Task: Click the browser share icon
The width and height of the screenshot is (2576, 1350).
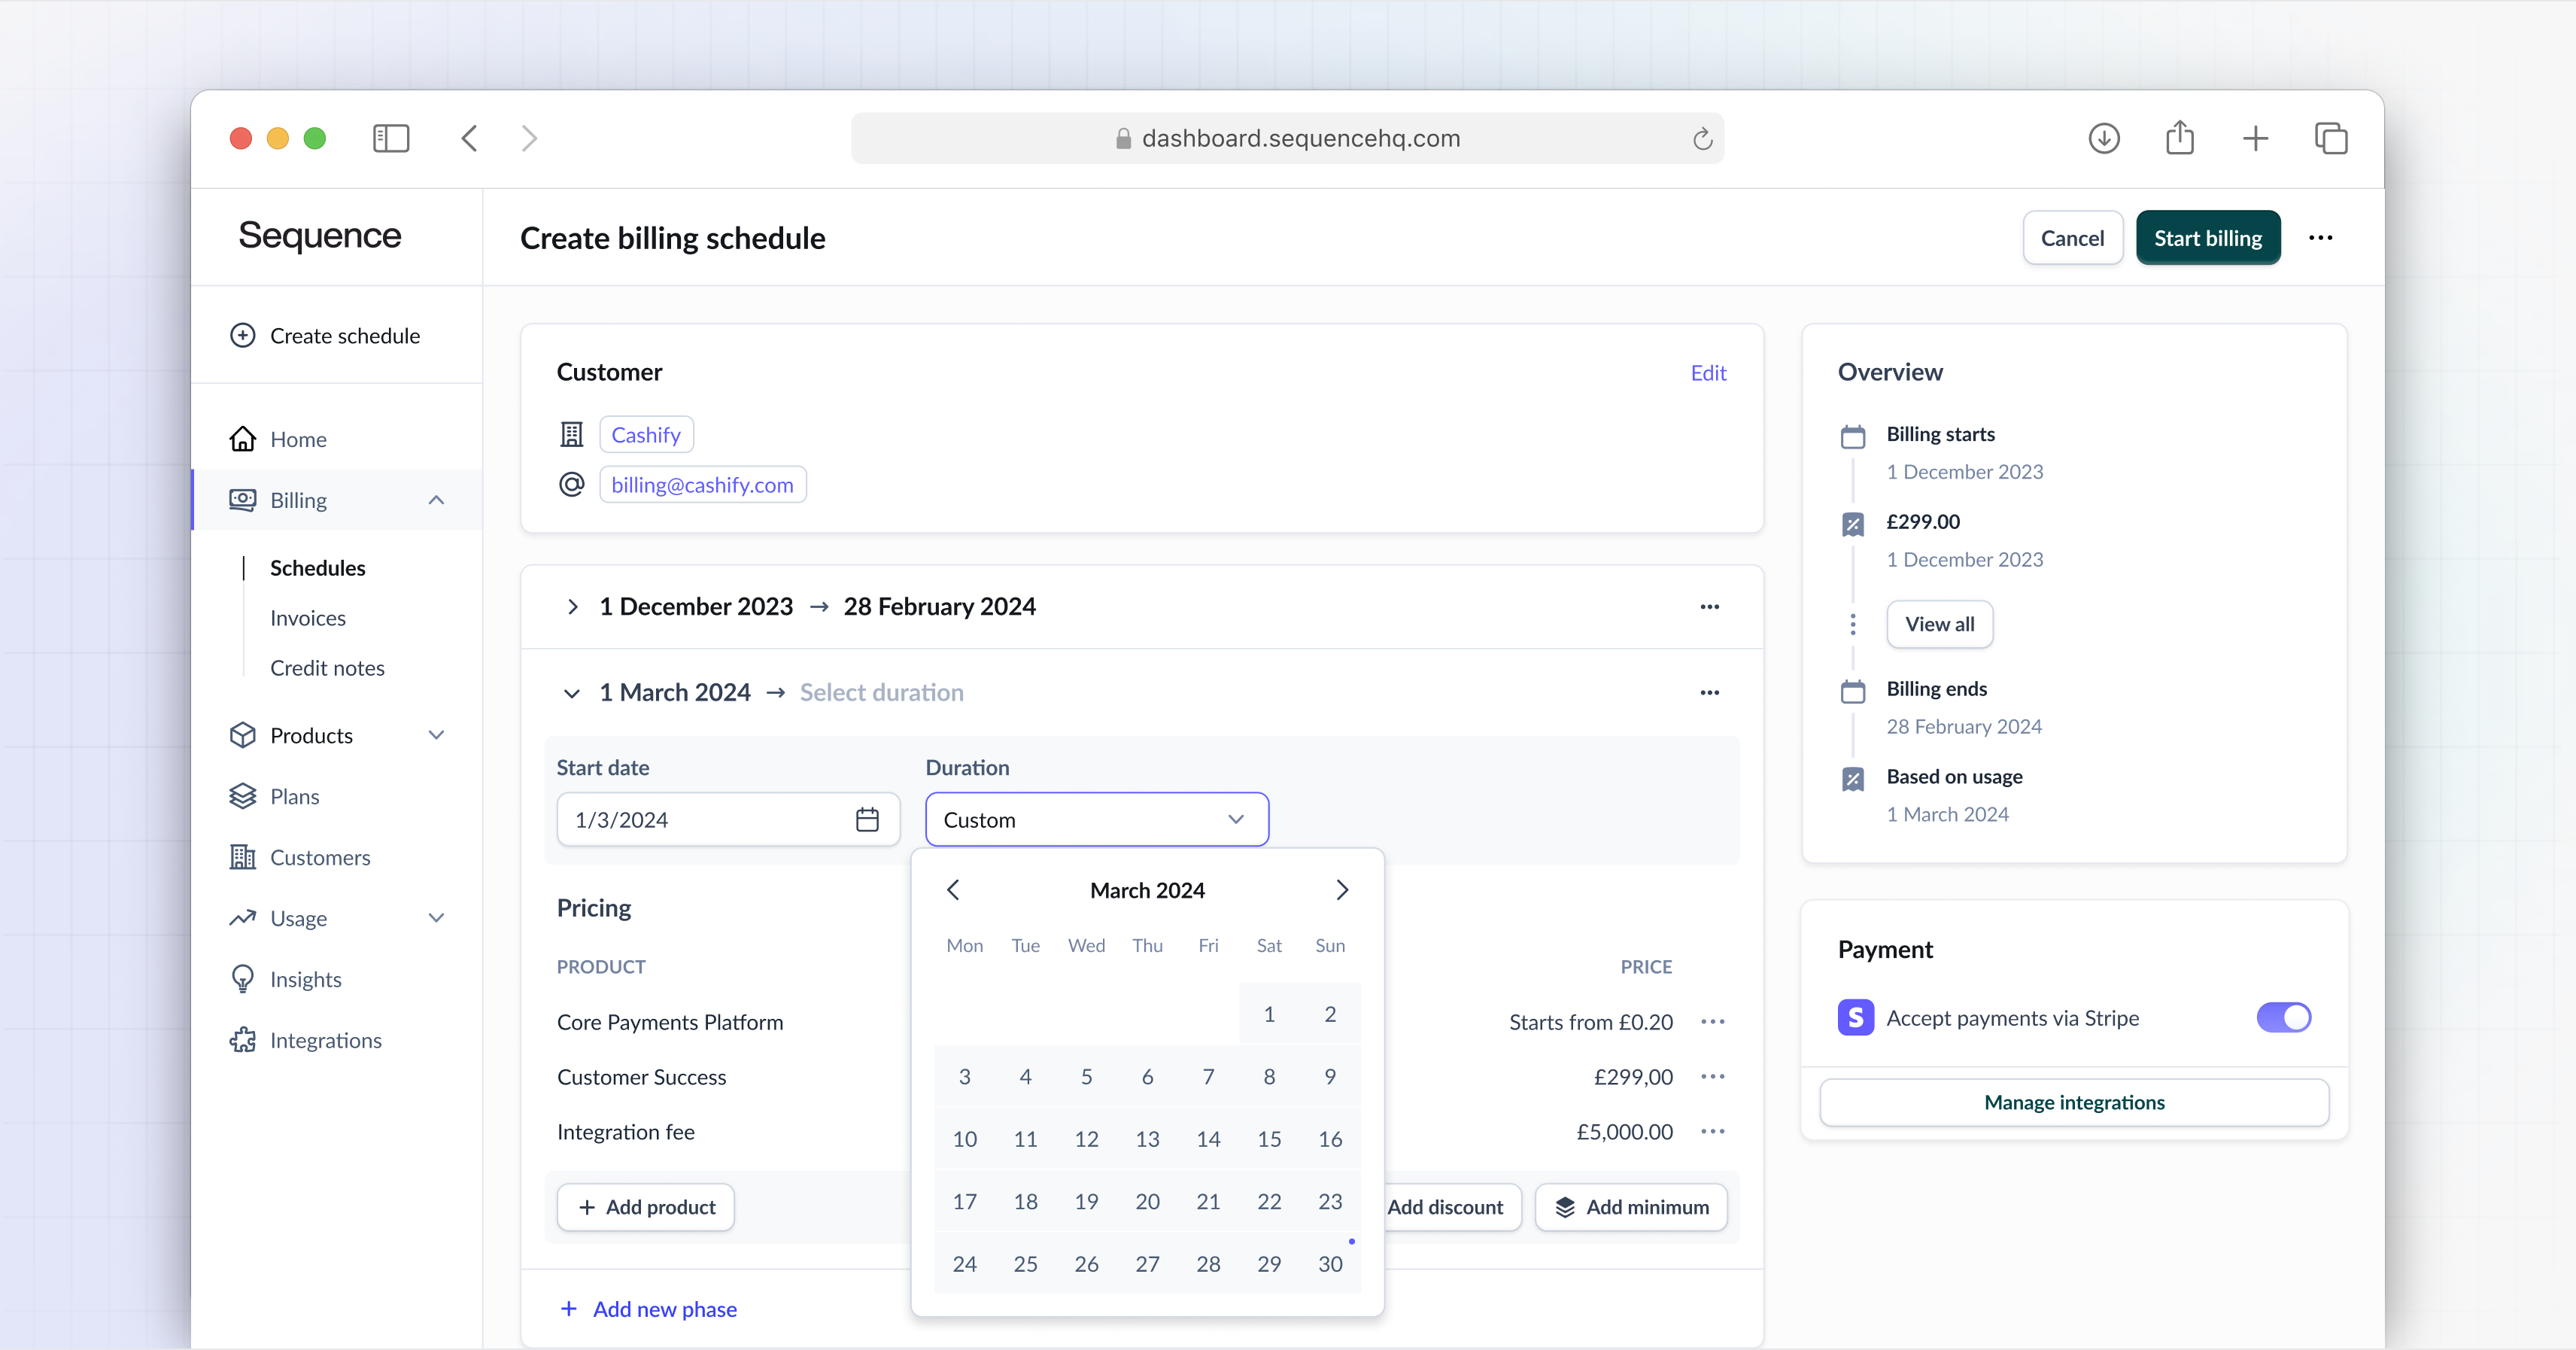Action: [2180, 137]
